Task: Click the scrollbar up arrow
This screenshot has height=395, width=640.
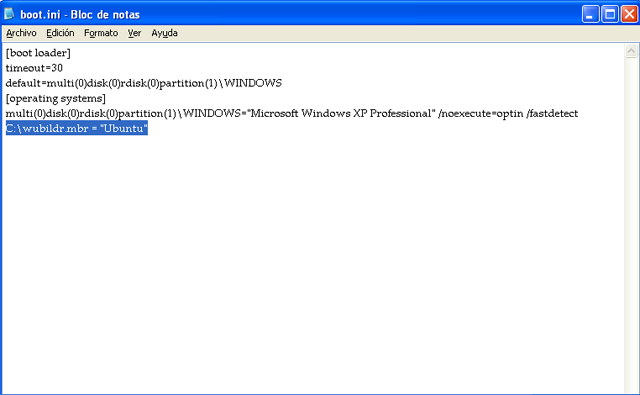Action: tap(631, 51)
